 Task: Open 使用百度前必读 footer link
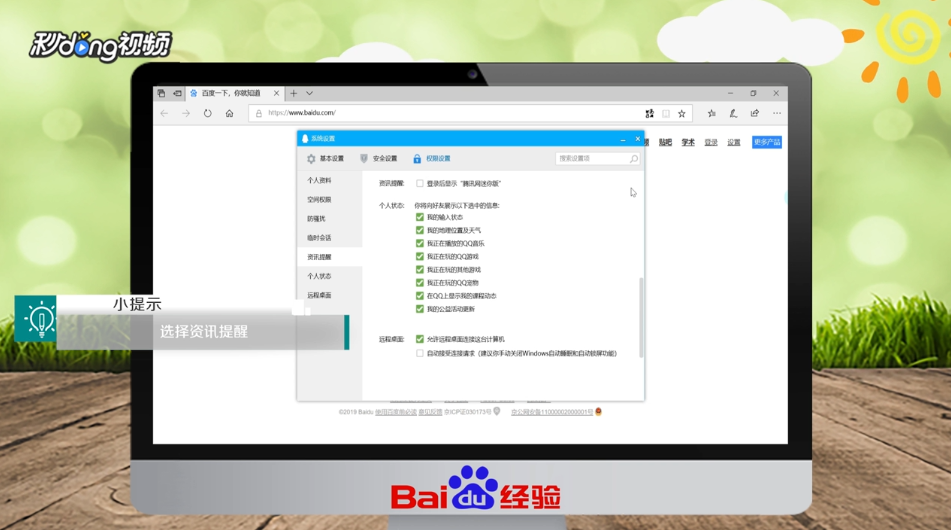tap(396, 412)
